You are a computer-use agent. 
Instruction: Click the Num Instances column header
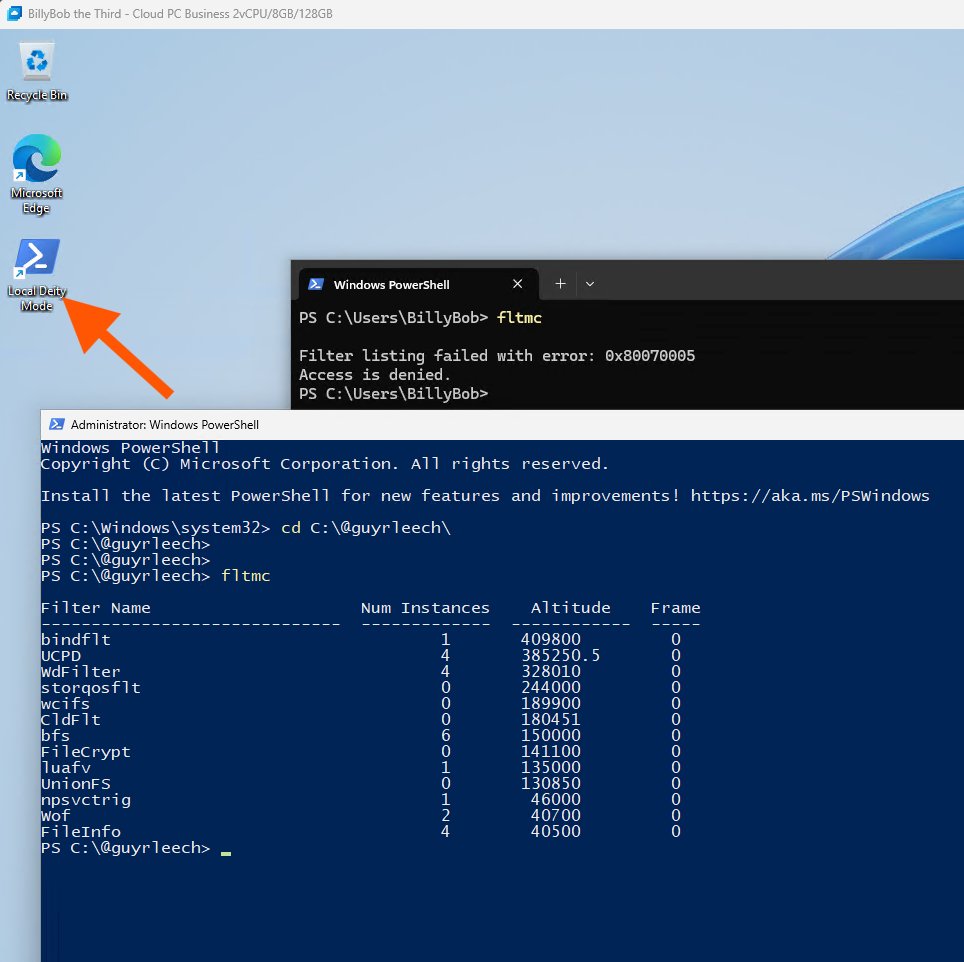click(x=425, y=607)
